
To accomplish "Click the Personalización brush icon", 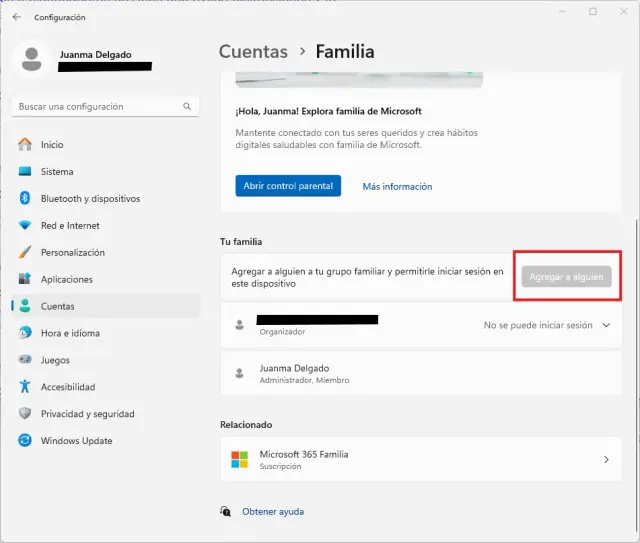I will pos(25,253).
